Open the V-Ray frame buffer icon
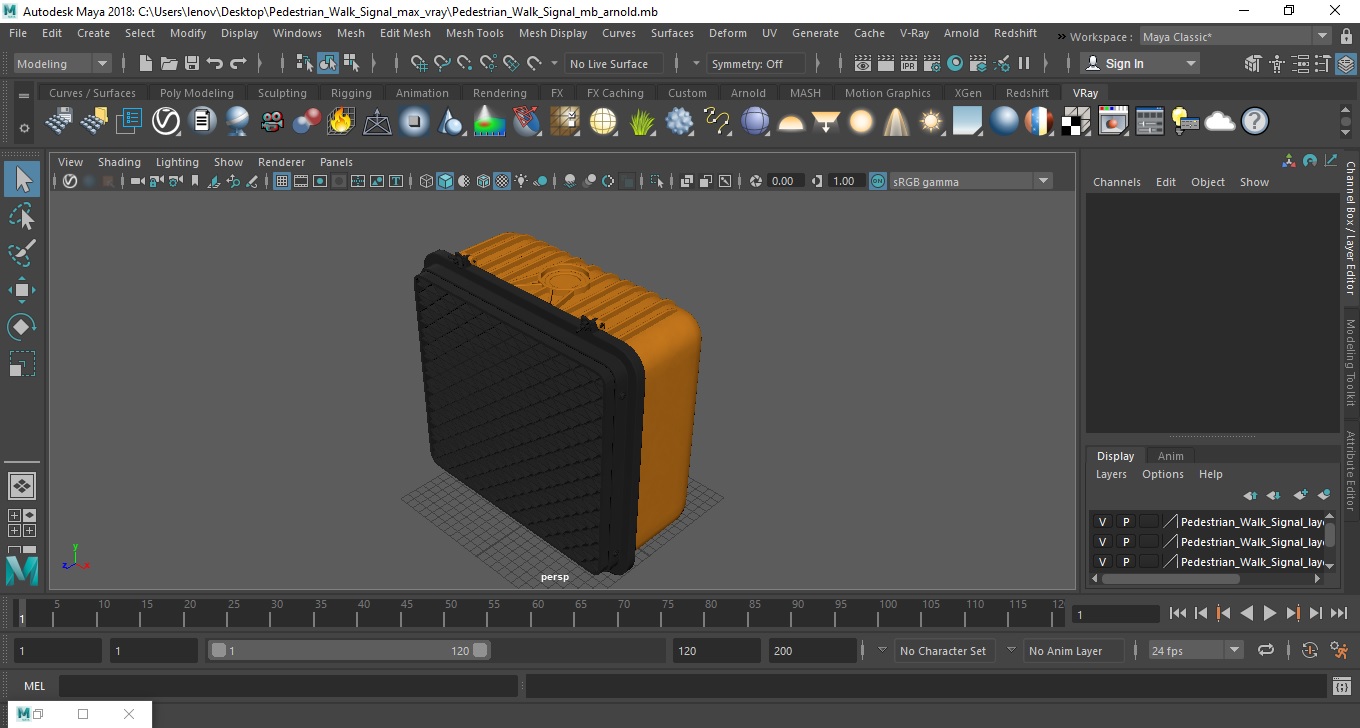This screenshot has height=728, width=1360. (x=1113, y=121)
